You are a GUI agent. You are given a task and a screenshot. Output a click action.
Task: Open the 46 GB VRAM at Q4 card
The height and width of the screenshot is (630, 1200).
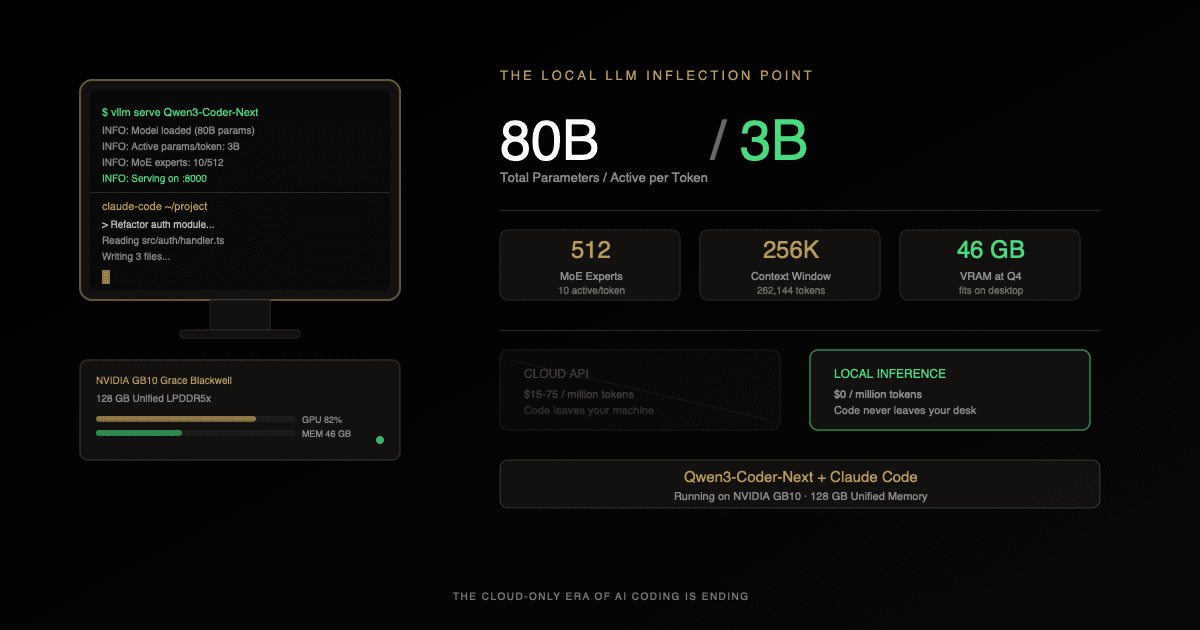click(x=990, y=265)
